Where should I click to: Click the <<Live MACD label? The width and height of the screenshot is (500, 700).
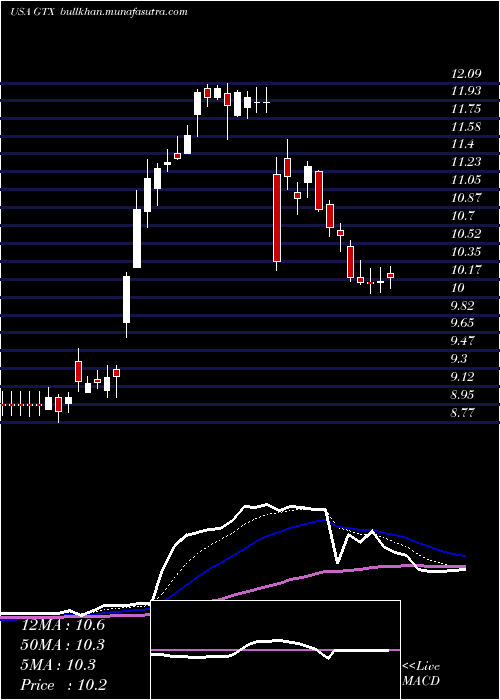pyautogui.click(x=421, y=674)
